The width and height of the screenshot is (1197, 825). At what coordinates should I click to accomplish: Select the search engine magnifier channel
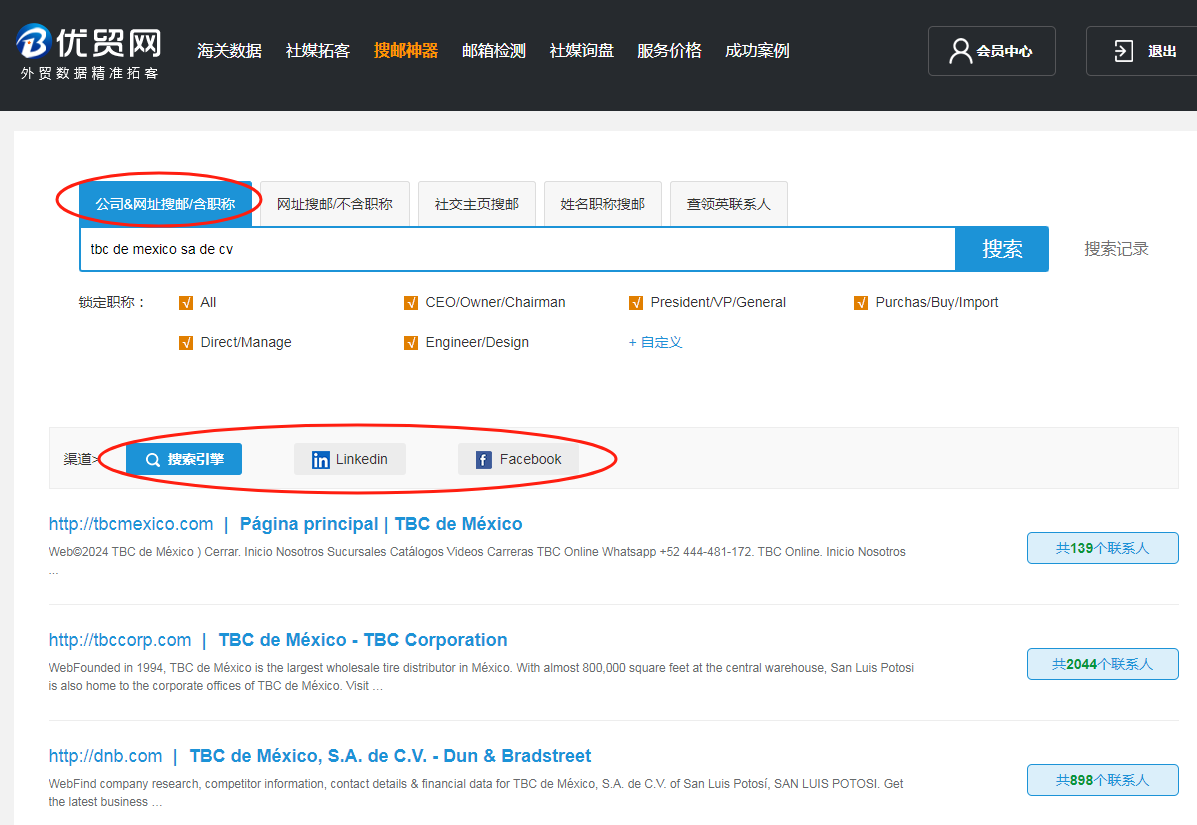tap(153, 460)
